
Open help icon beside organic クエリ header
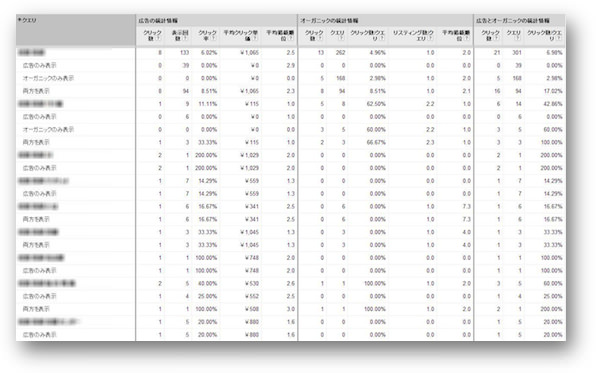pos(341,38)
